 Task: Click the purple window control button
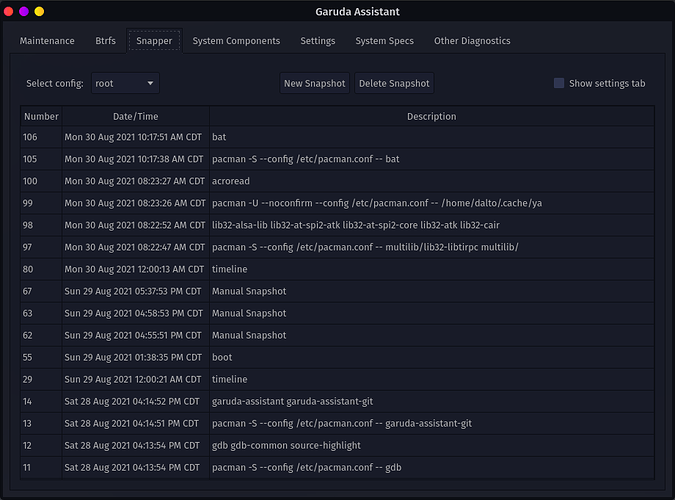pos(24,12)
